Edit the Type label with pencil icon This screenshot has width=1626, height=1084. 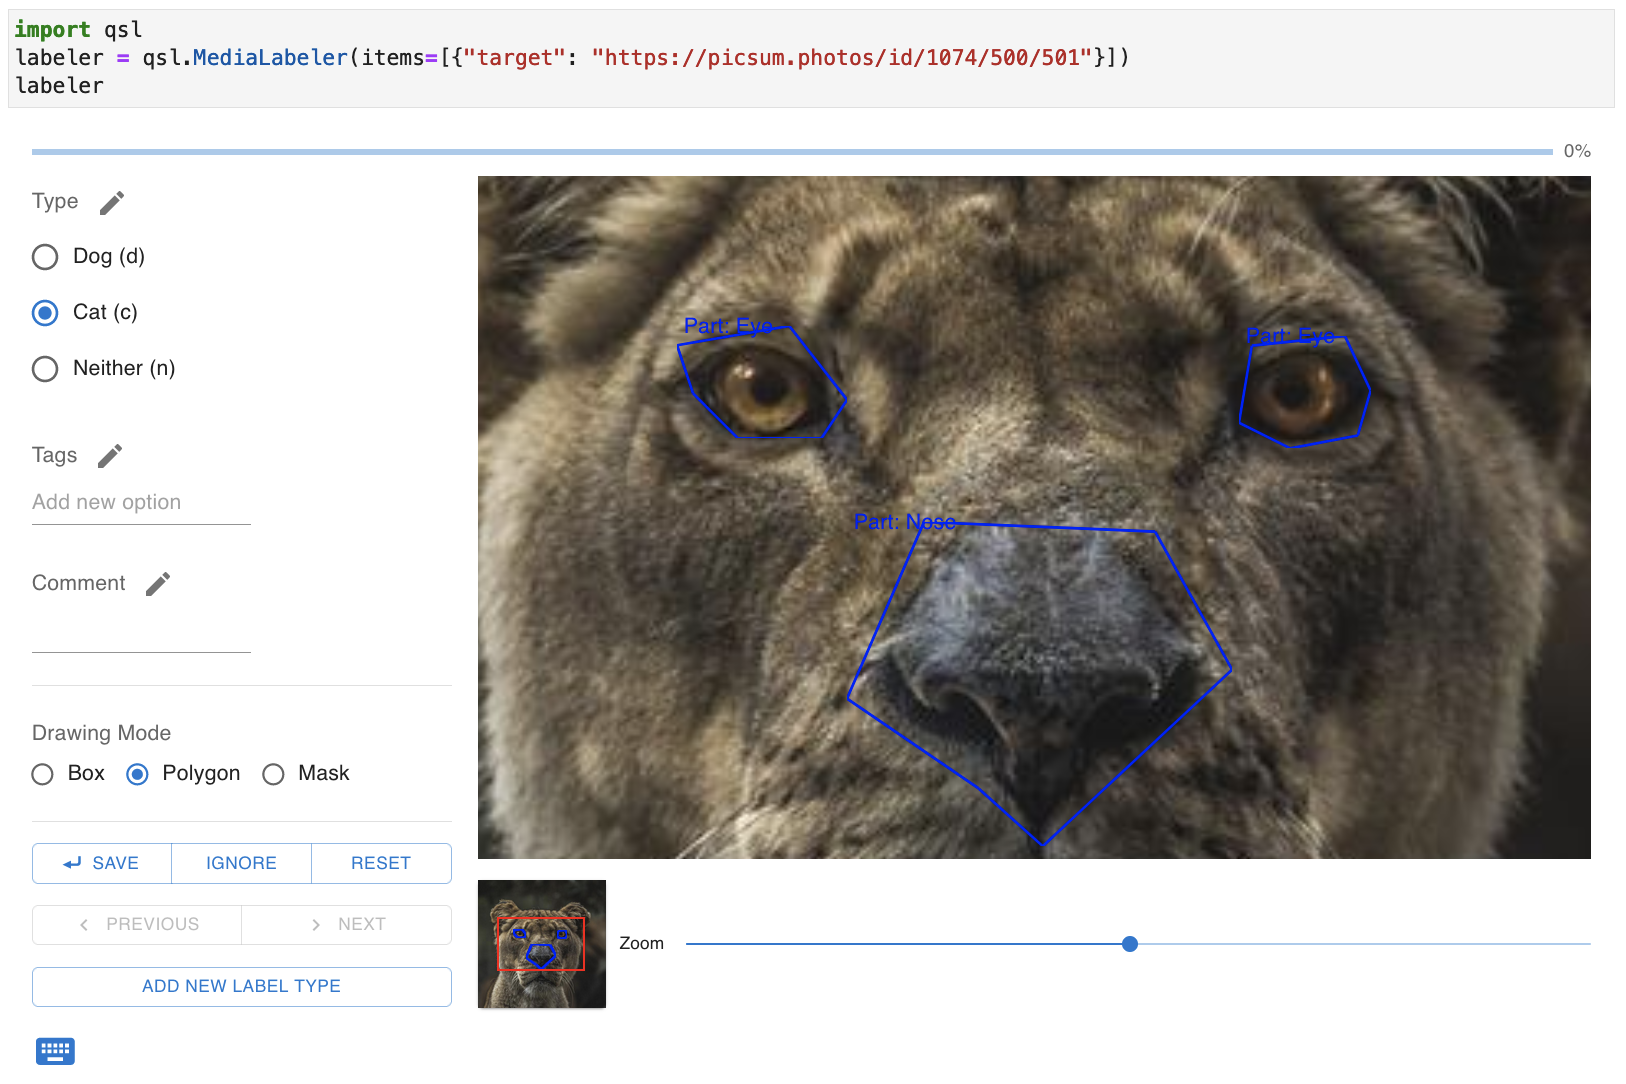pyautogui.click(x=112, y=203)
